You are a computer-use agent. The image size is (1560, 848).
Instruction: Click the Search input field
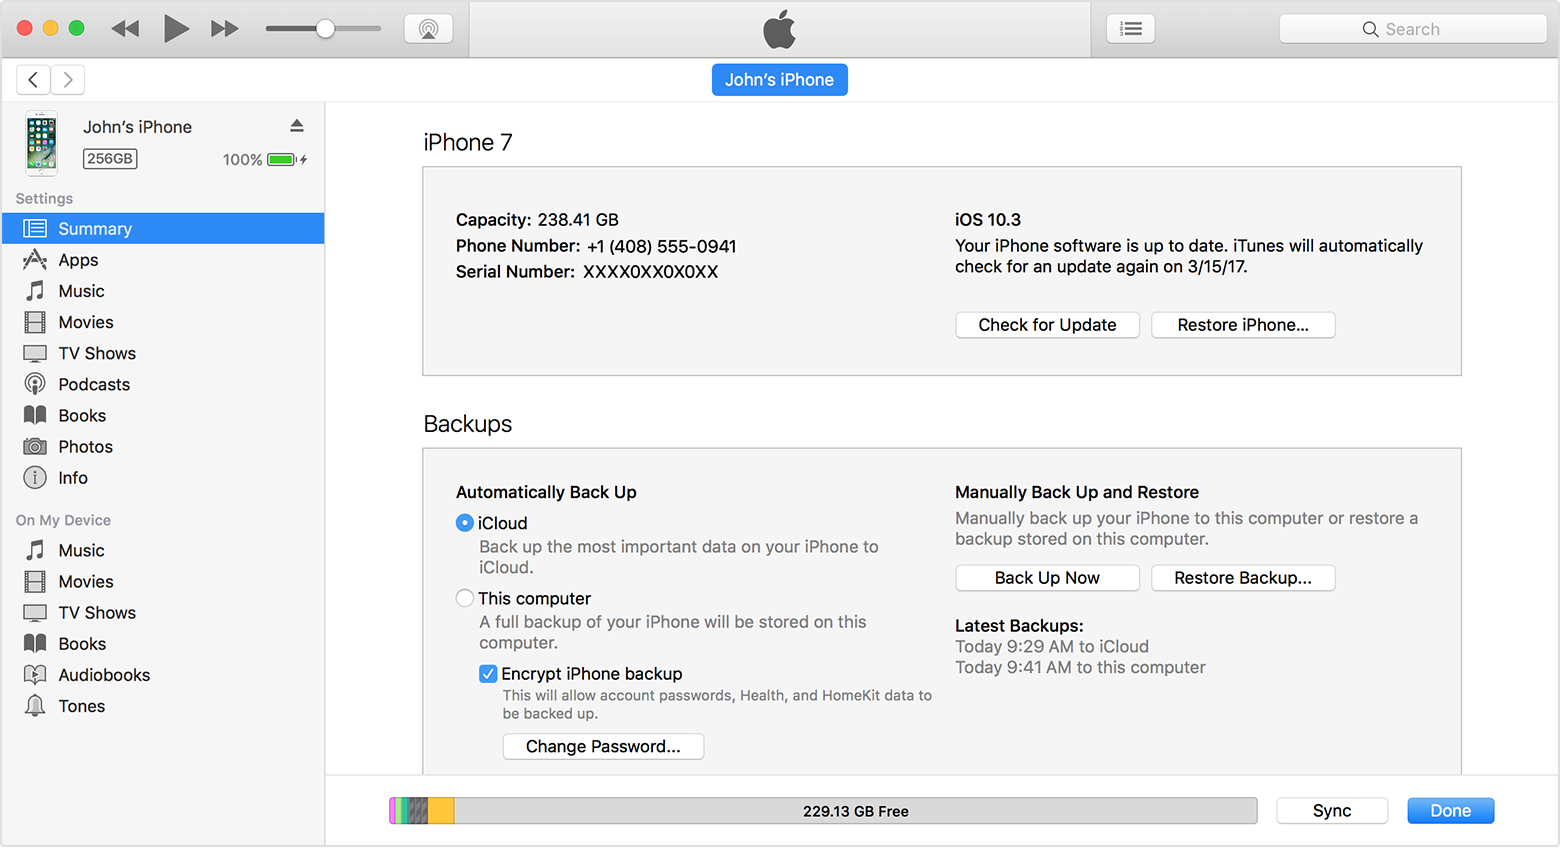pos(1413,29)
